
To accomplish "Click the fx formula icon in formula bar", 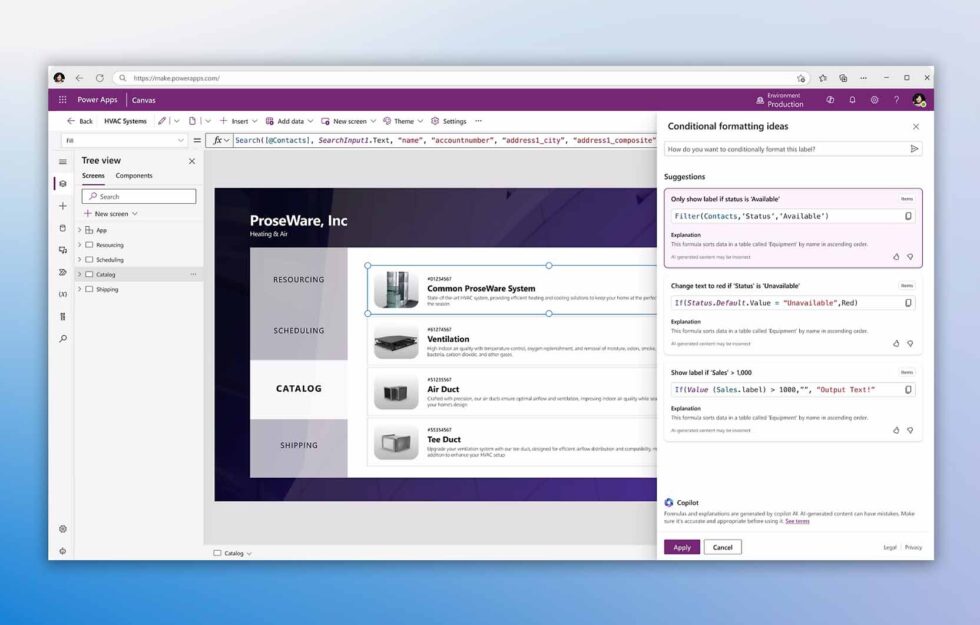I will point(220,140).
